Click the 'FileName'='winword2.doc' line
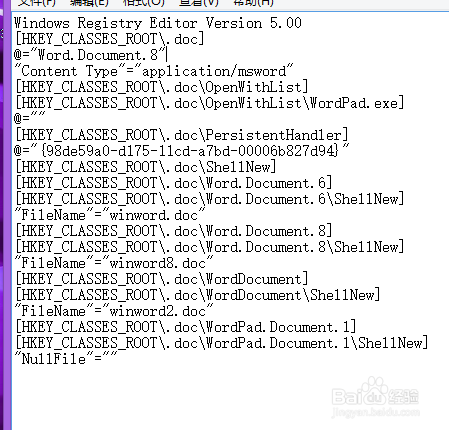Image resolution: width=449 pixels, height=430 pixels. pyautogui.click(x=114, y=311)
